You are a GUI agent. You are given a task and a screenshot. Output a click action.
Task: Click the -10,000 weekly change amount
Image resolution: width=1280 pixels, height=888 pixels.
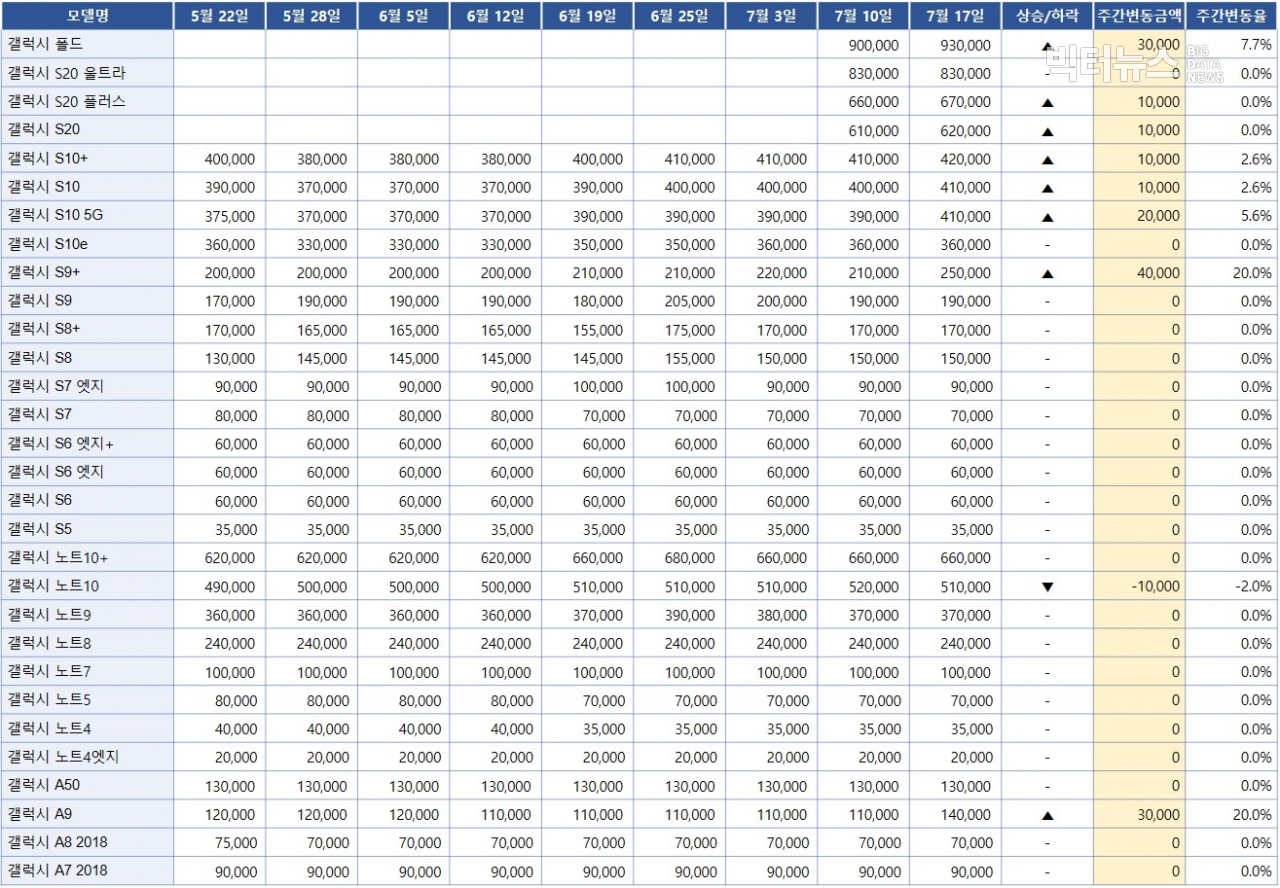click(x=1155, y=587)
